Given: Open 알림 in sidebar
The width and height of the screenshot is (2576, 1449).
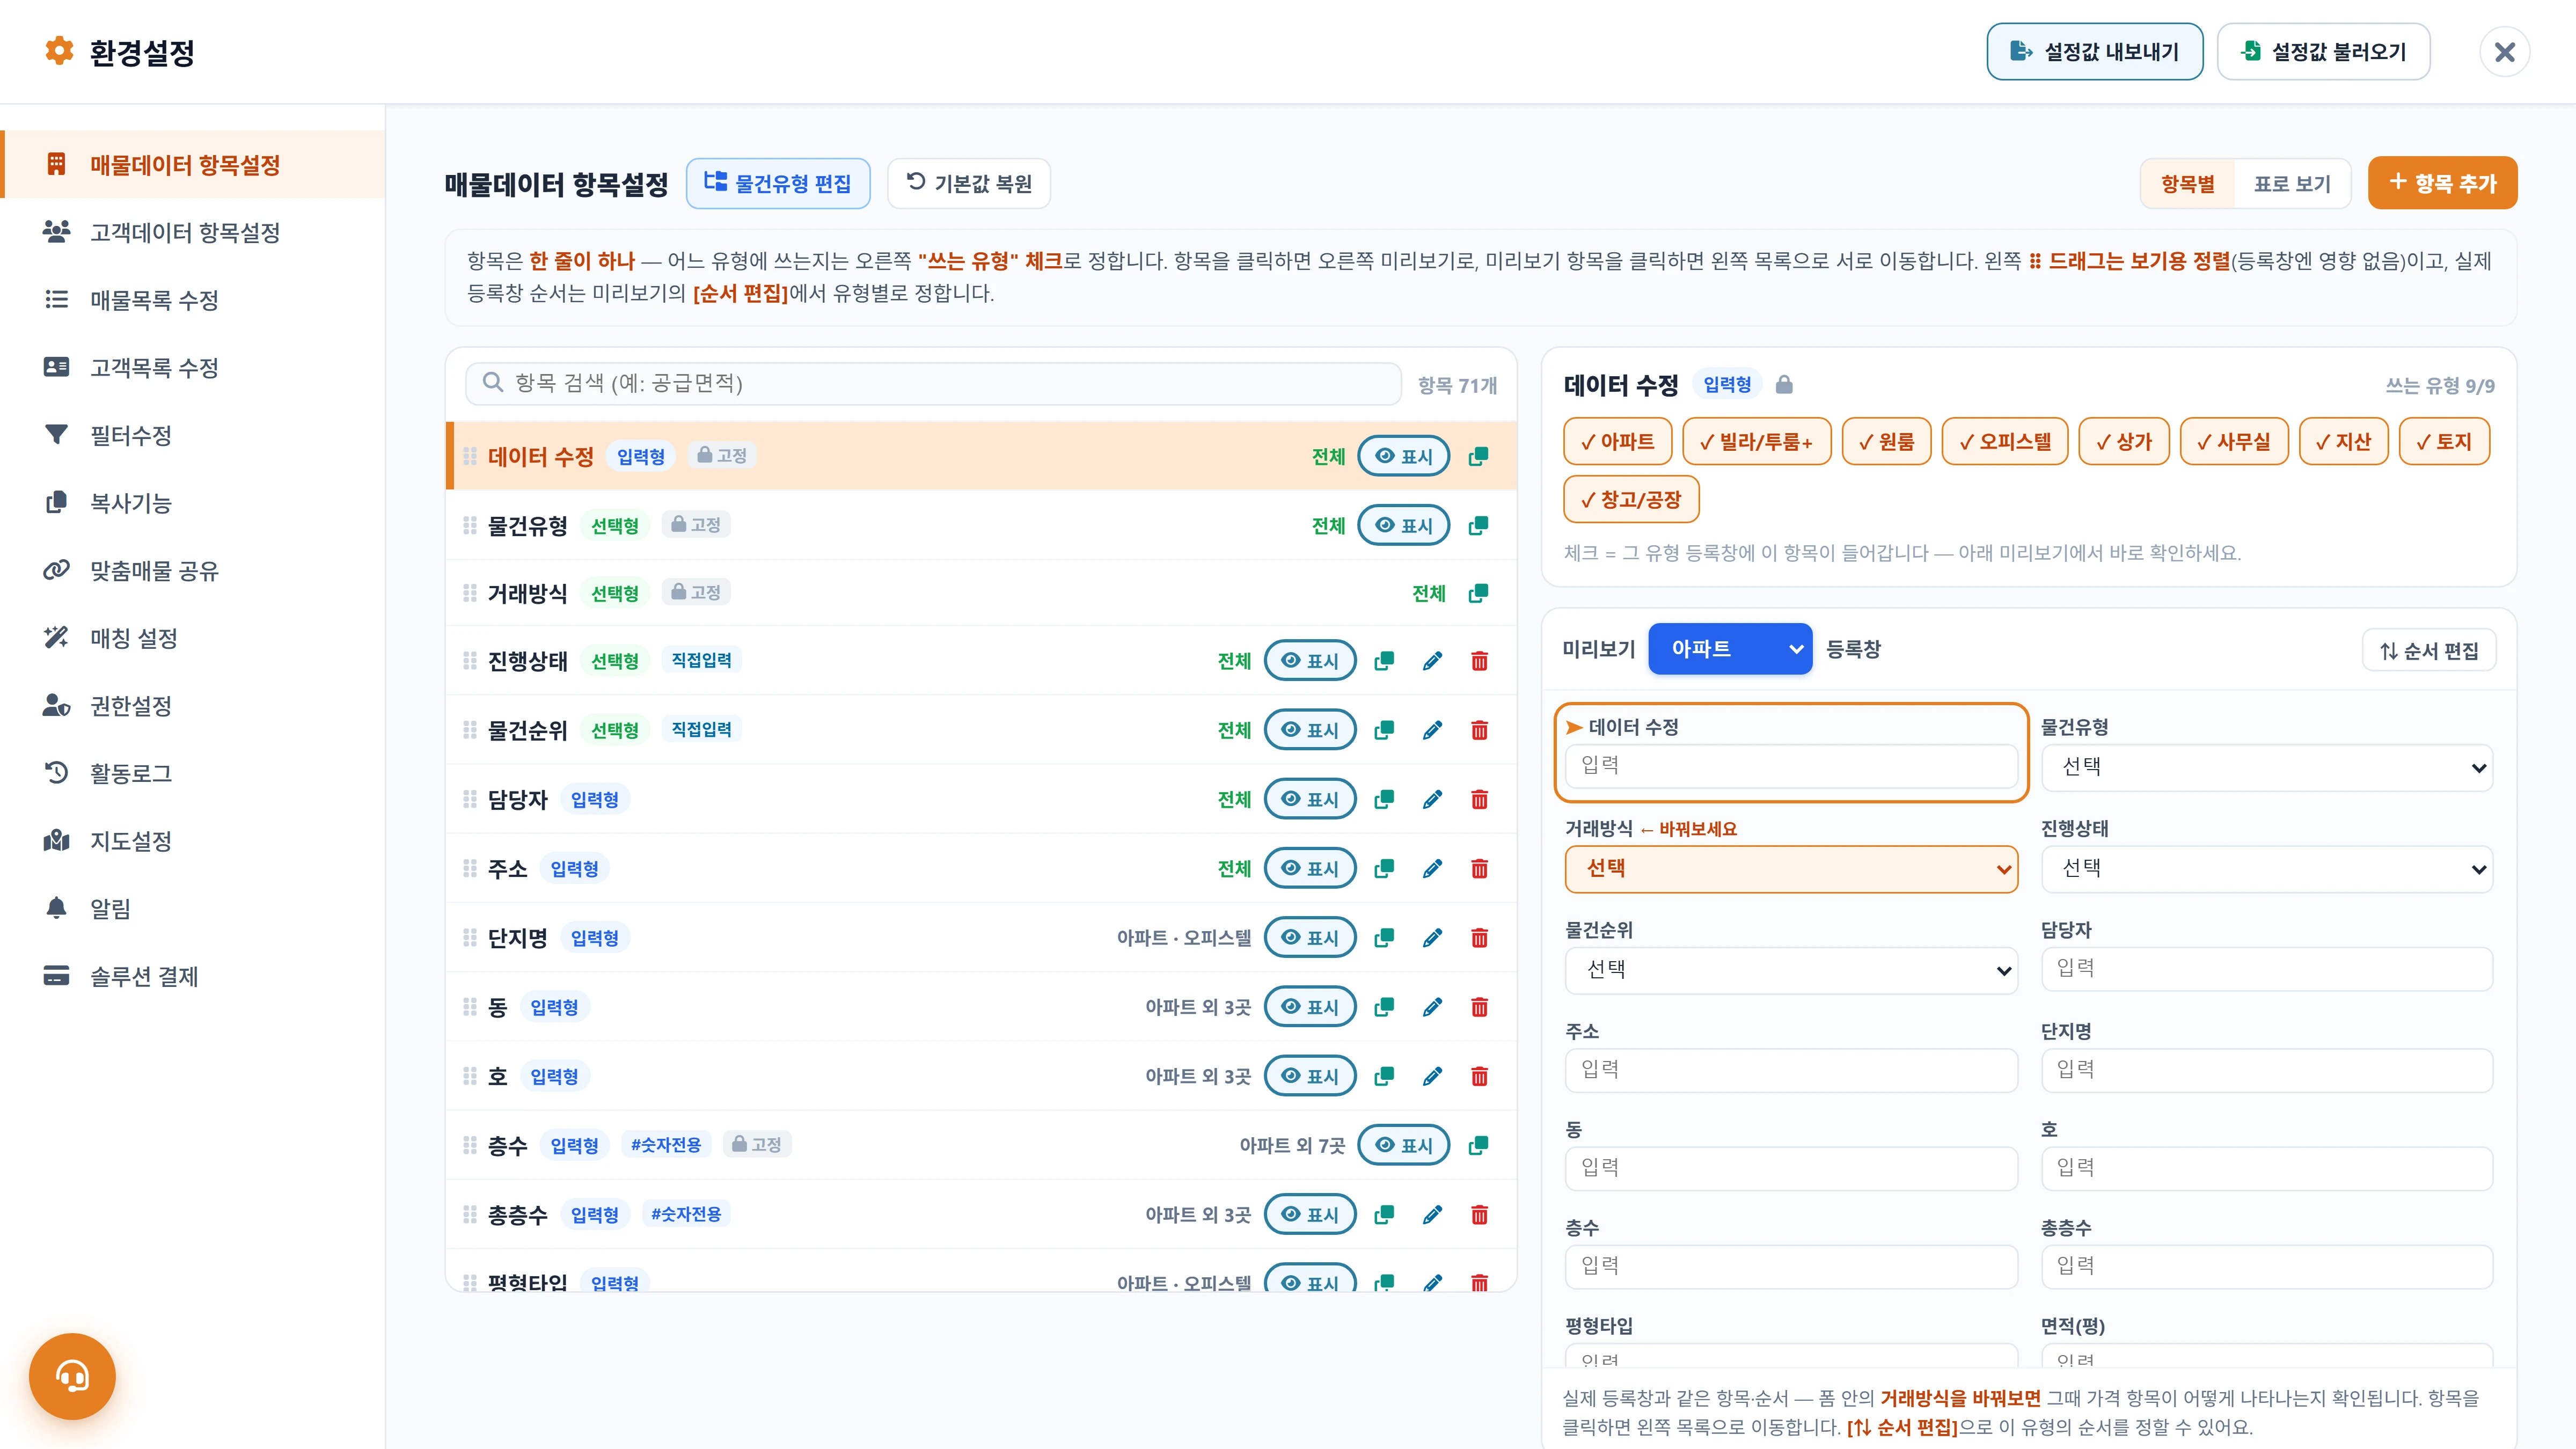Looking at the screenshot, I should (x=192, y=908).
